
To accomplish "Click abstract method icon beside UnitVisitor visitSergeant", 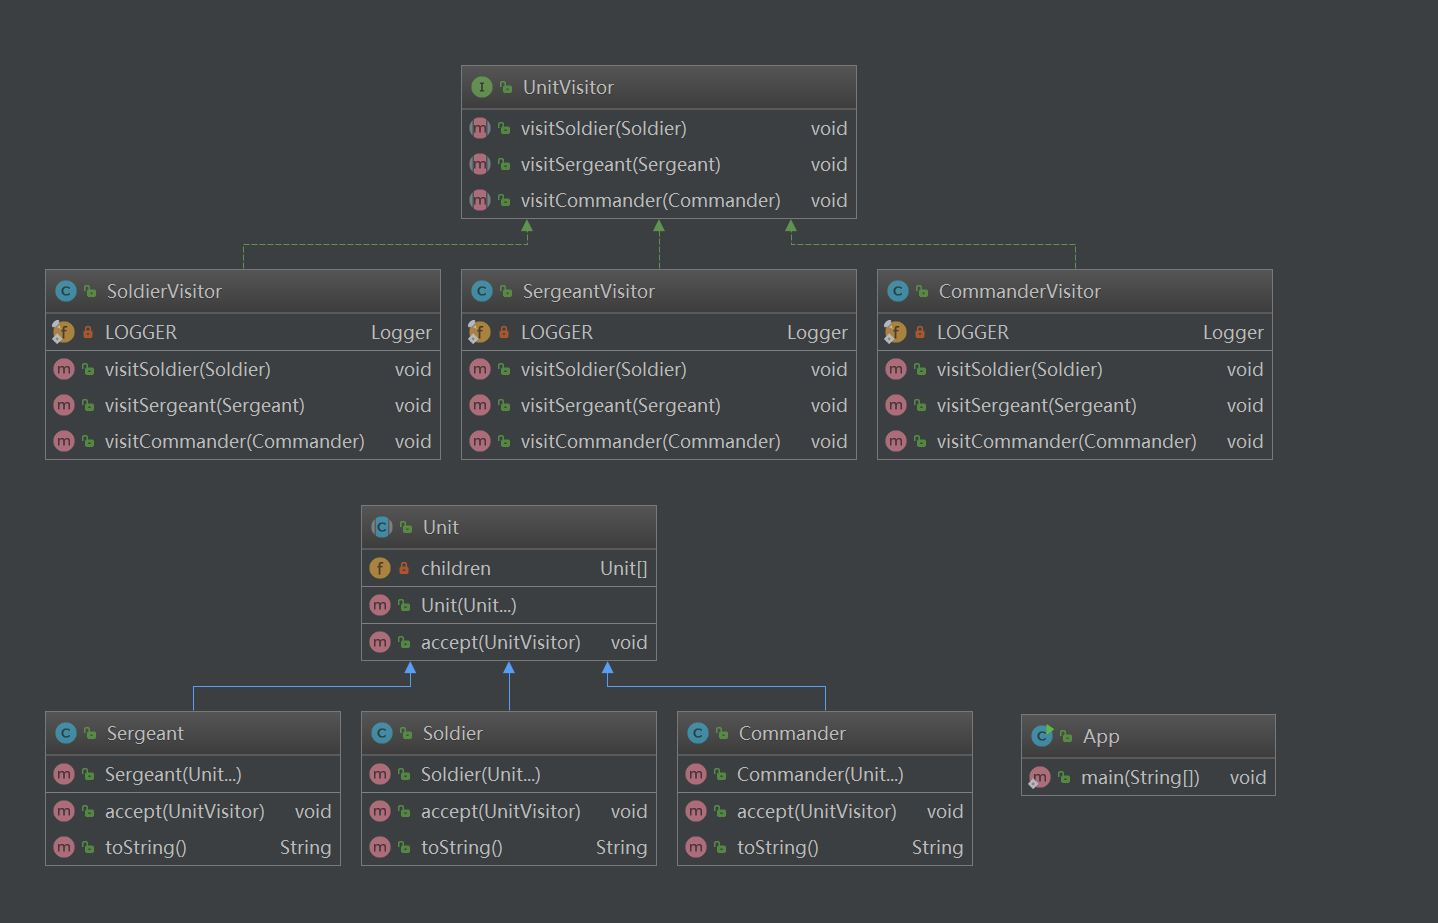I will (x=479, y=164).
